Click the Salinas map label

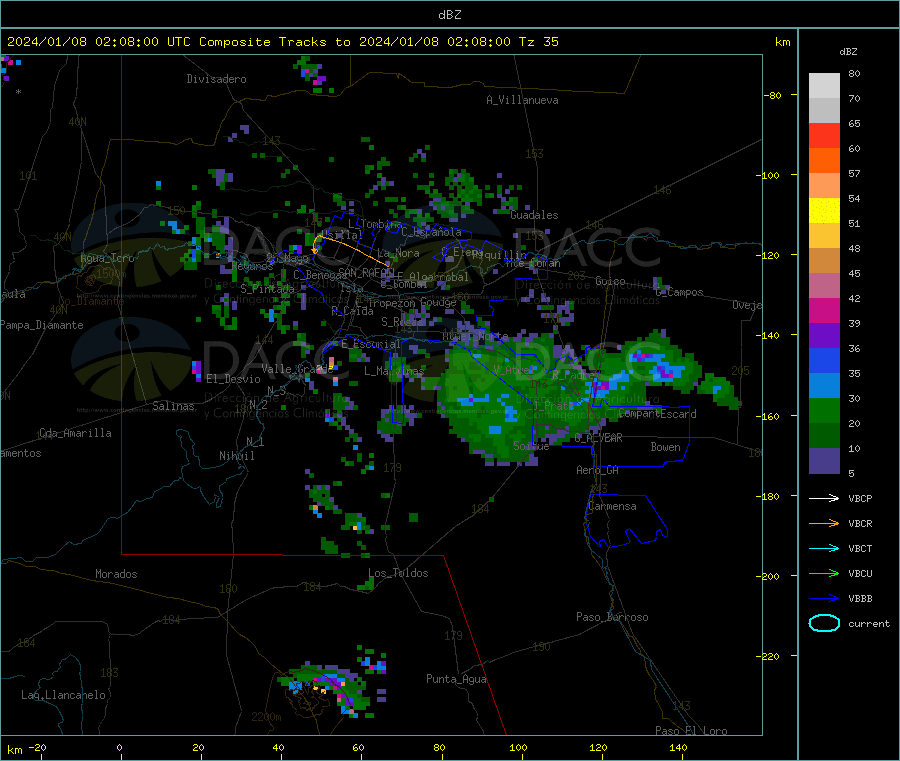pyautogui.click(x=173, y=406)
